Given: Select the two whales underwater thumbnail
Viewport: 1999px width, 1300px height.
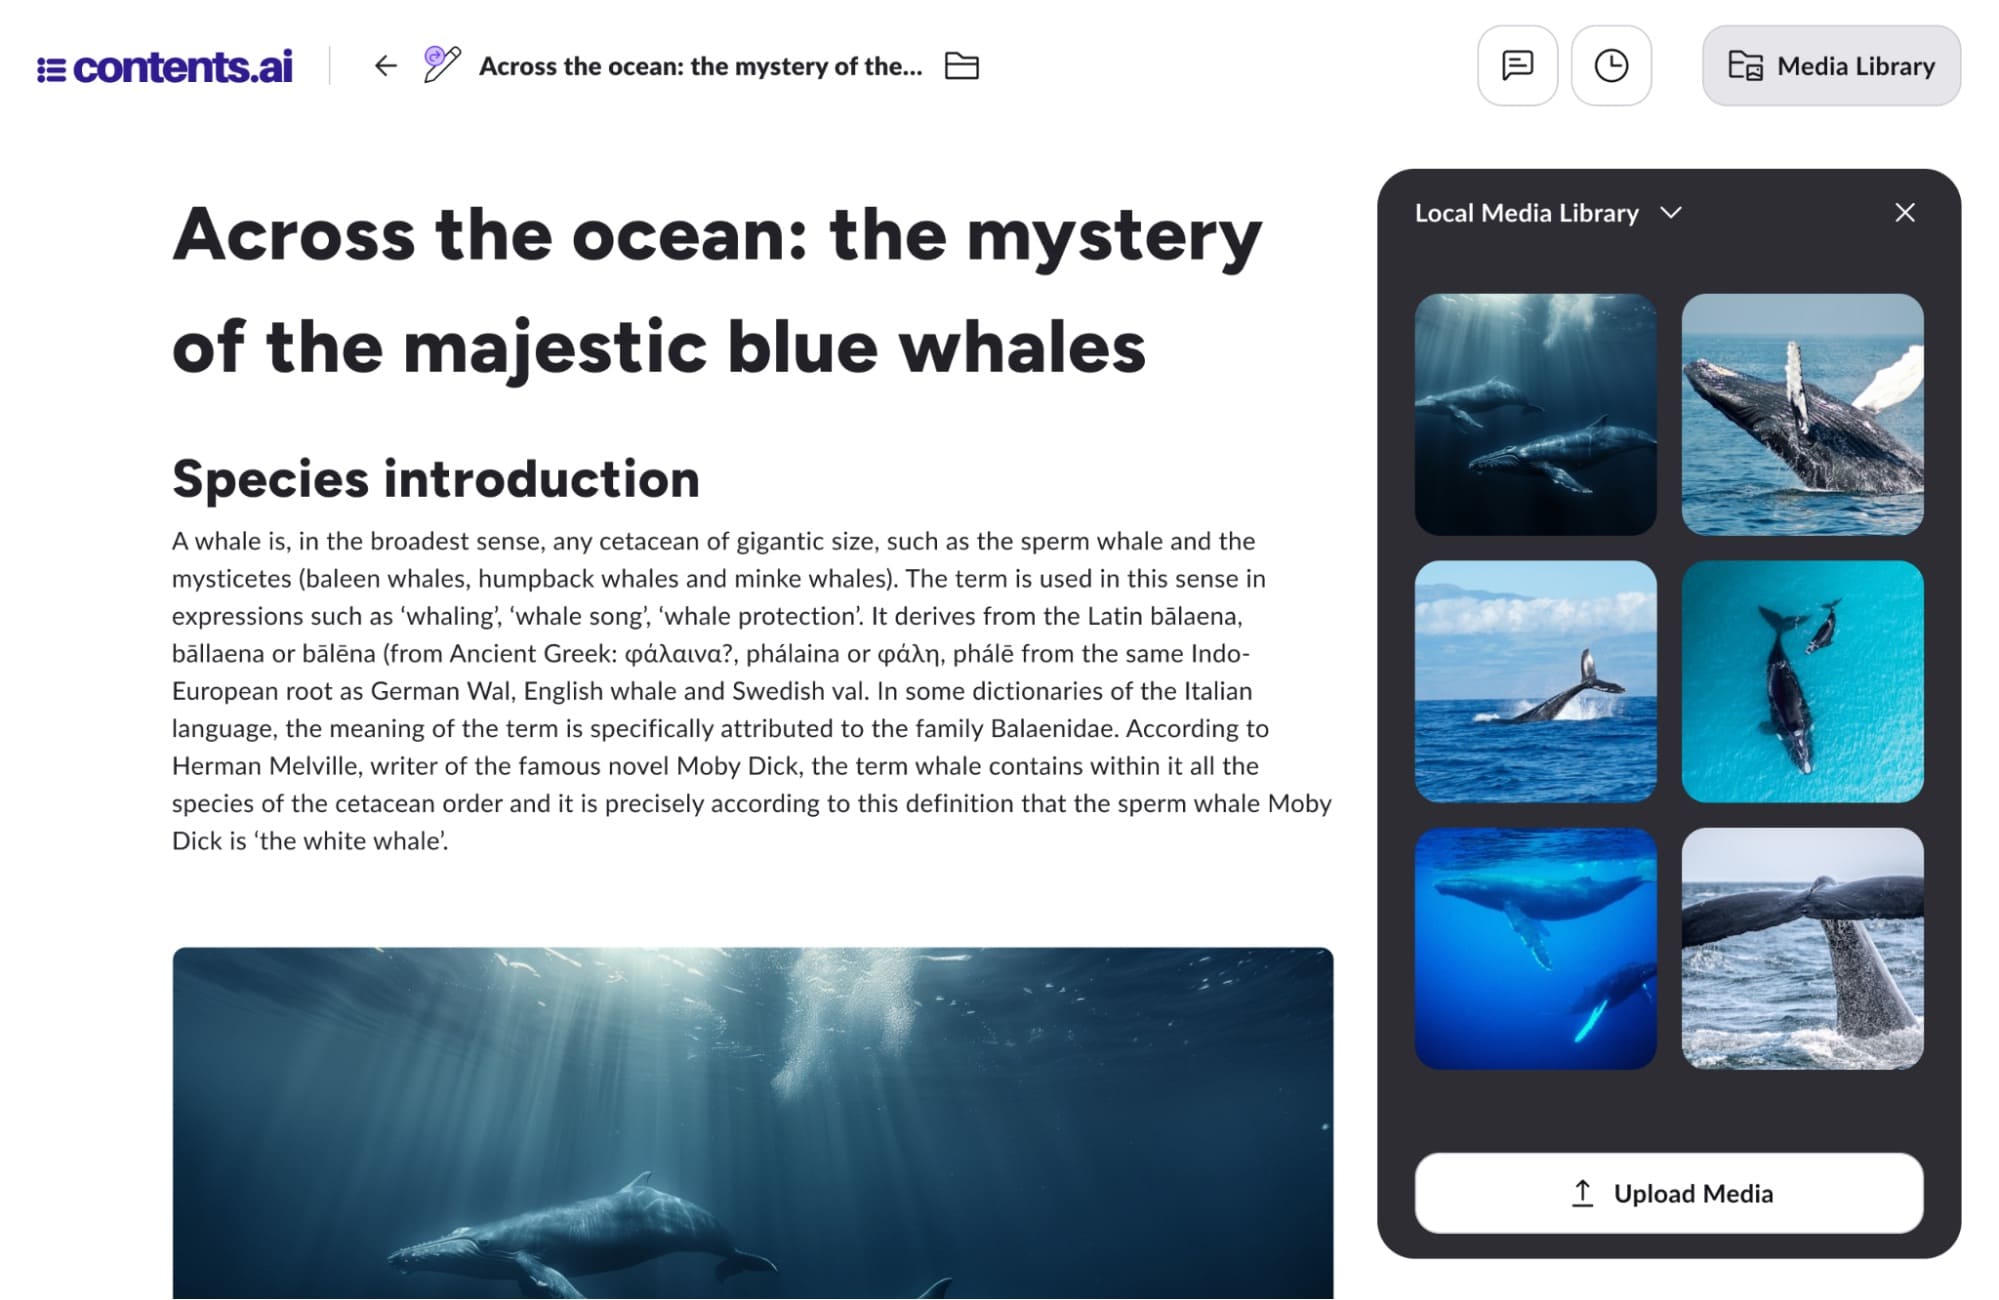Looking at the screenshot, I should pos(1535,414).
